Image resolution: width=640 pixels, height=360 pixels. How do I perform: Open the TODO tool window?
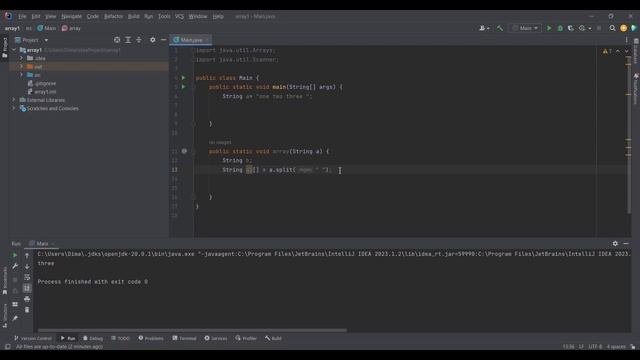pos(120,338)
